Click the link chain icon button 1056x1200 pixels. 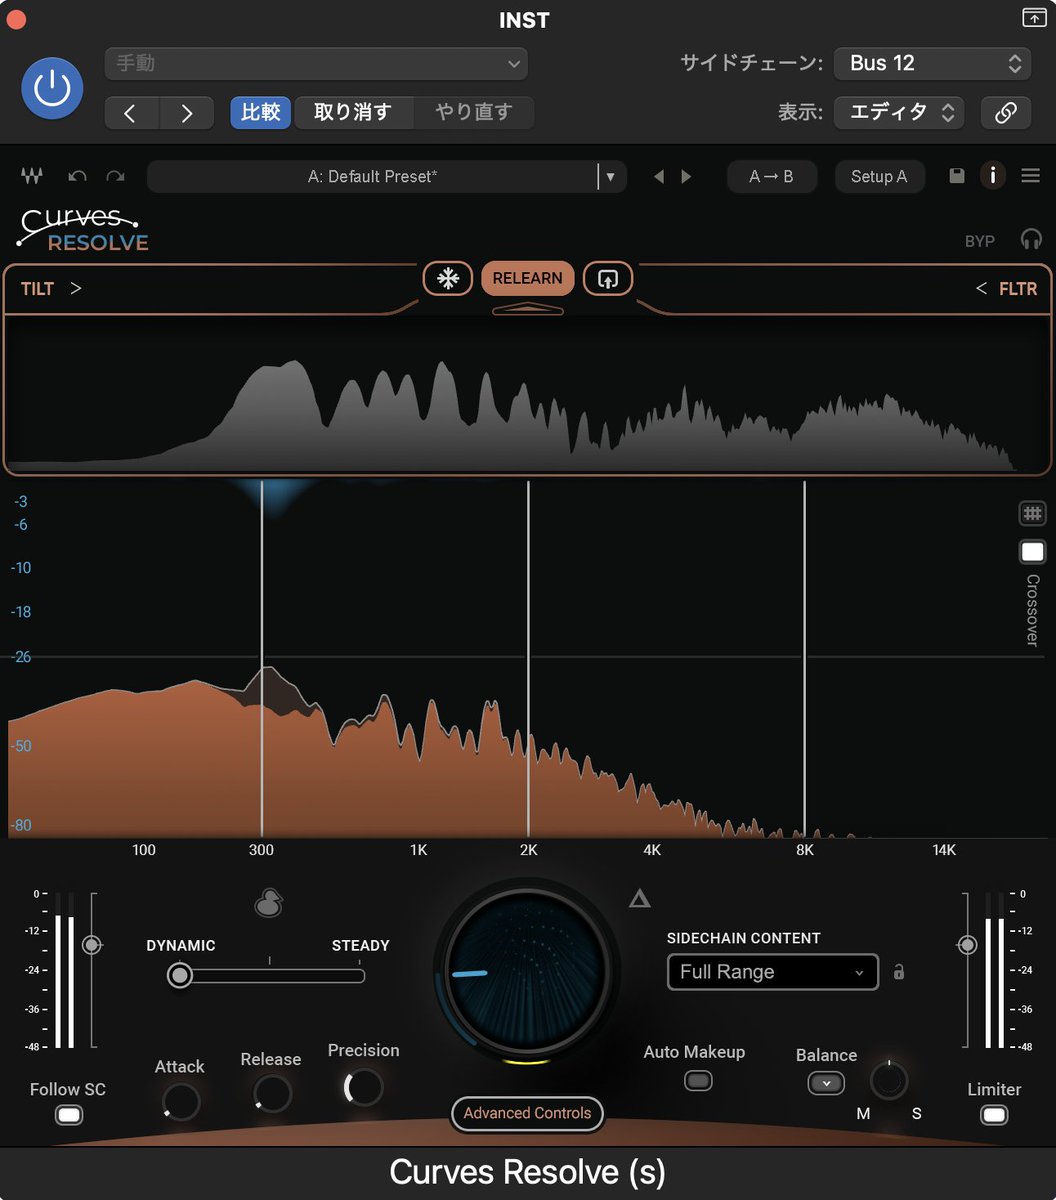pos(1006,113)
